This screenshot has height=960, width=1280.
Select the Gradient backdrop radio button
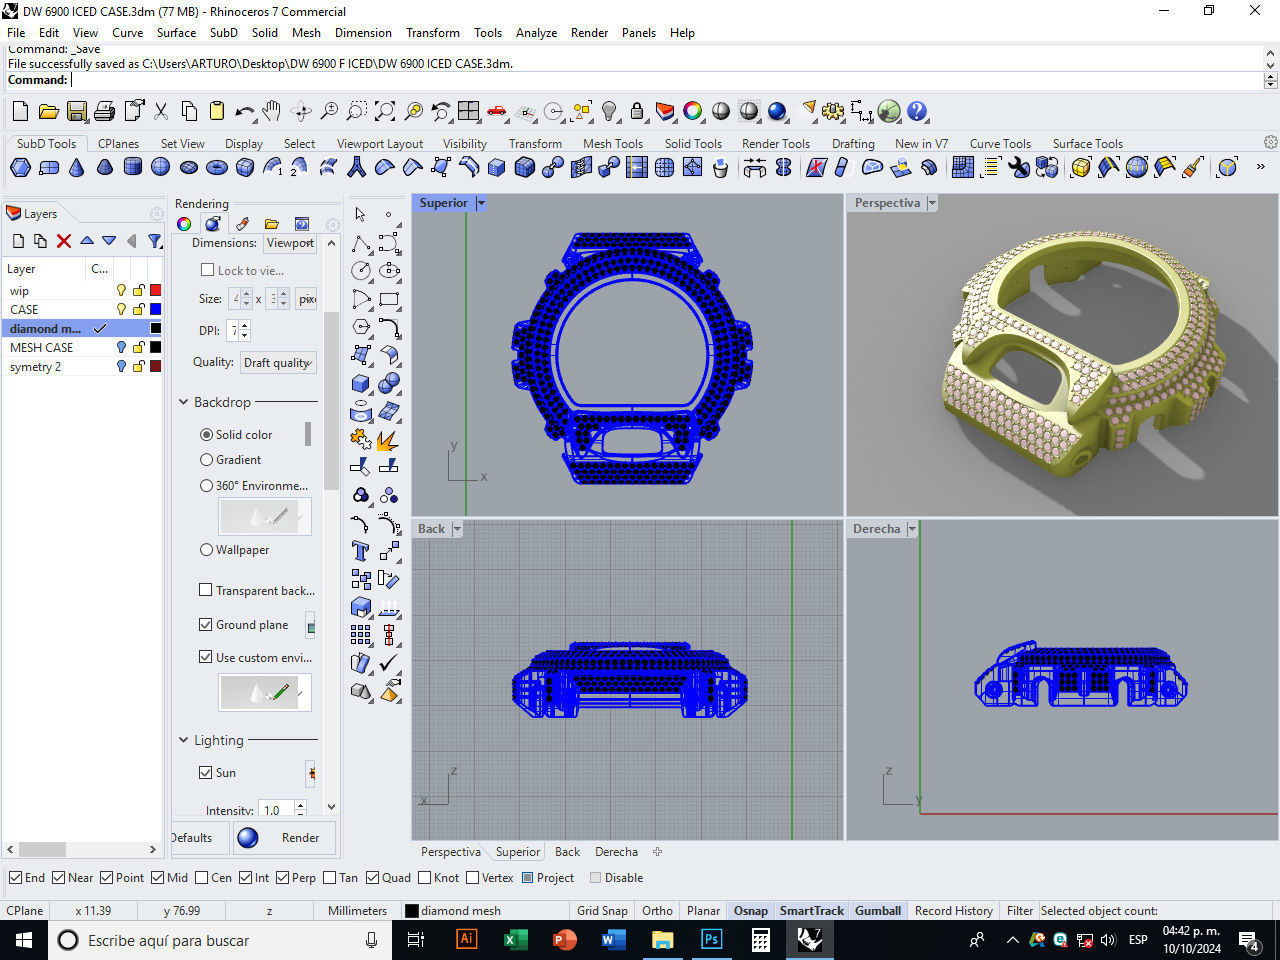[x=206, y=460]
